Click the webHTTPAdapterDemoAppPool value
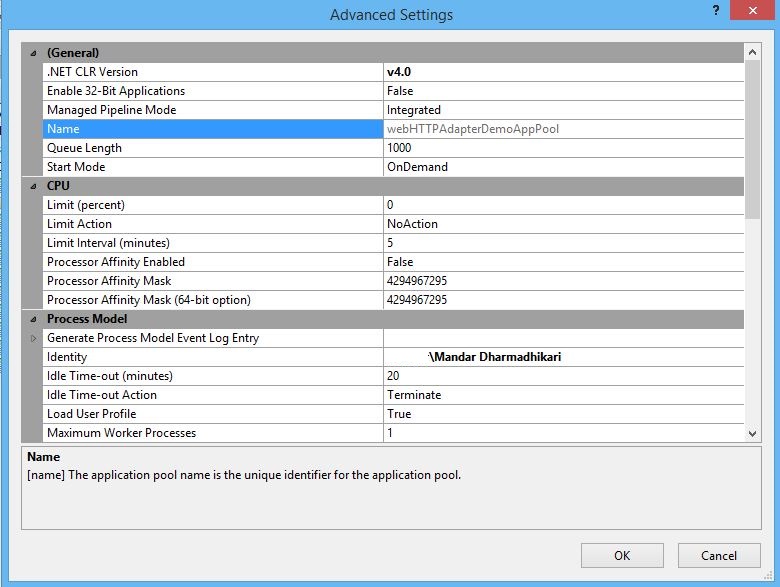 (564, 129)
